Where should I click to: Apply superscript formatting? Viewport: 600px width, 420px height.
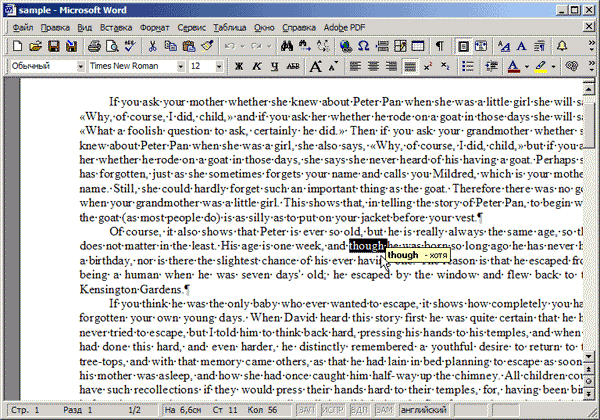click(428, 67)
